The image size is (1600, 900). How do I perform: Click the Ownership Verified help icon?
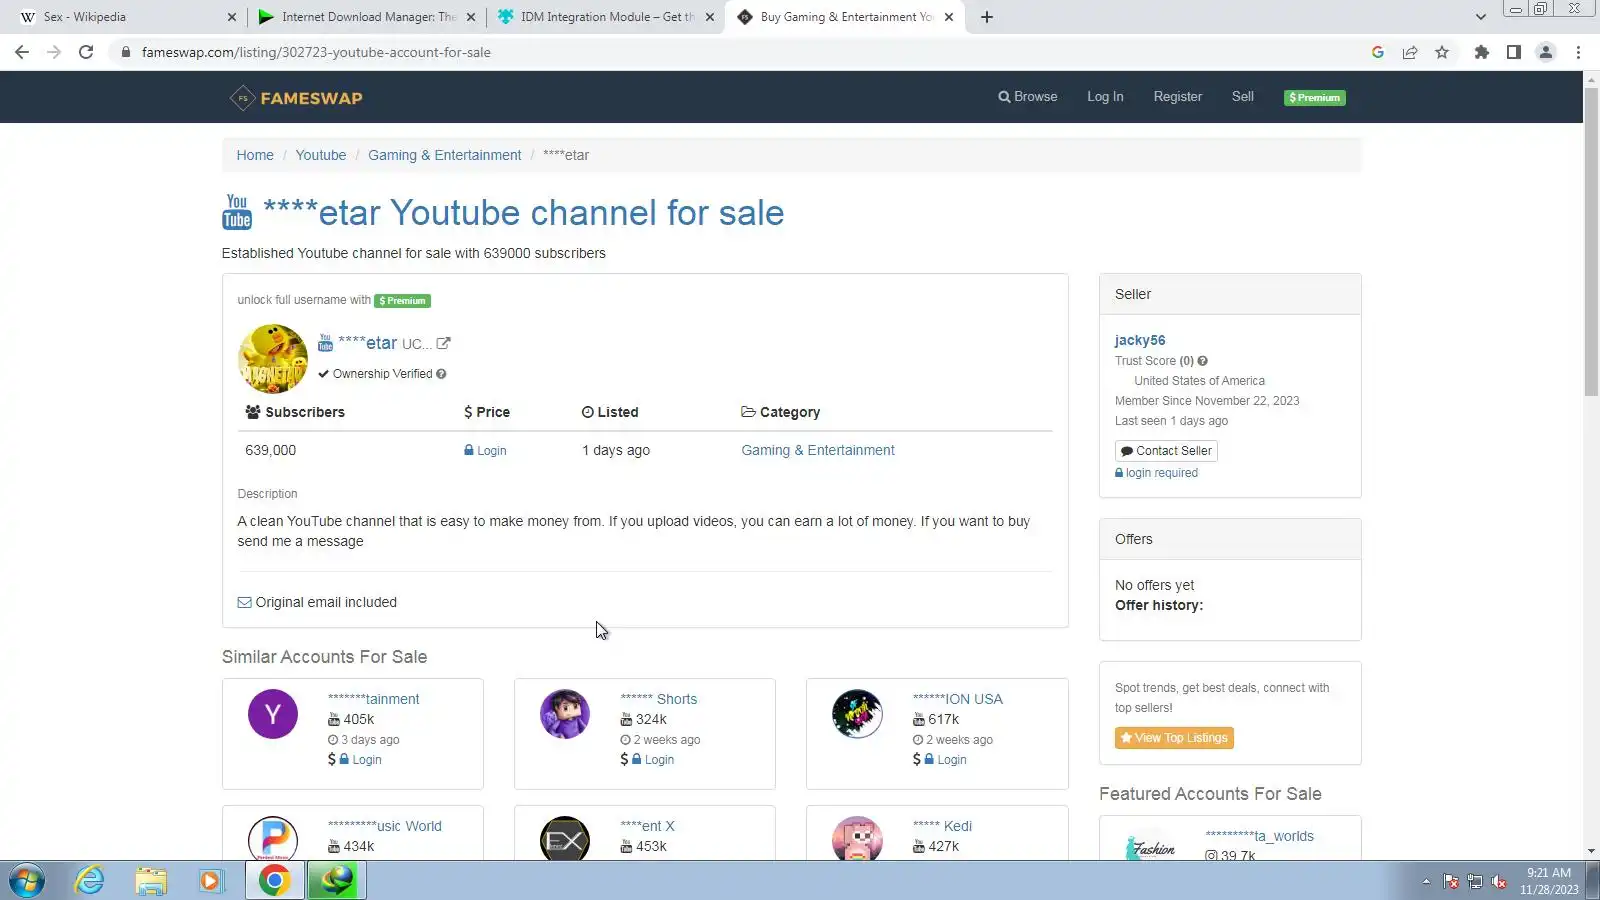click(x=441, y=374)
